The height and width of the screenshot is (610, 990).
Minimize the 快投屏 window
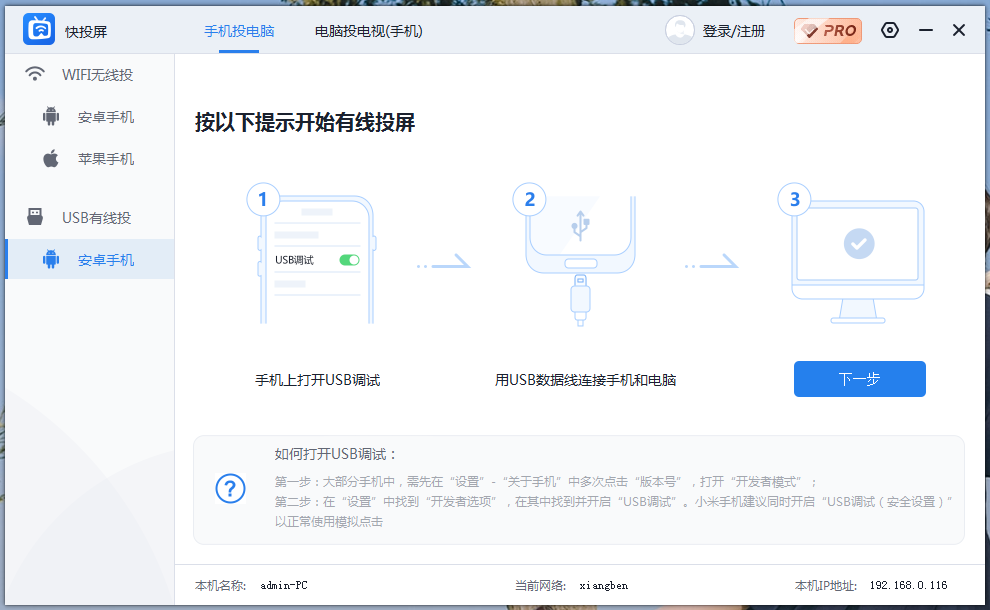point(926,30)
